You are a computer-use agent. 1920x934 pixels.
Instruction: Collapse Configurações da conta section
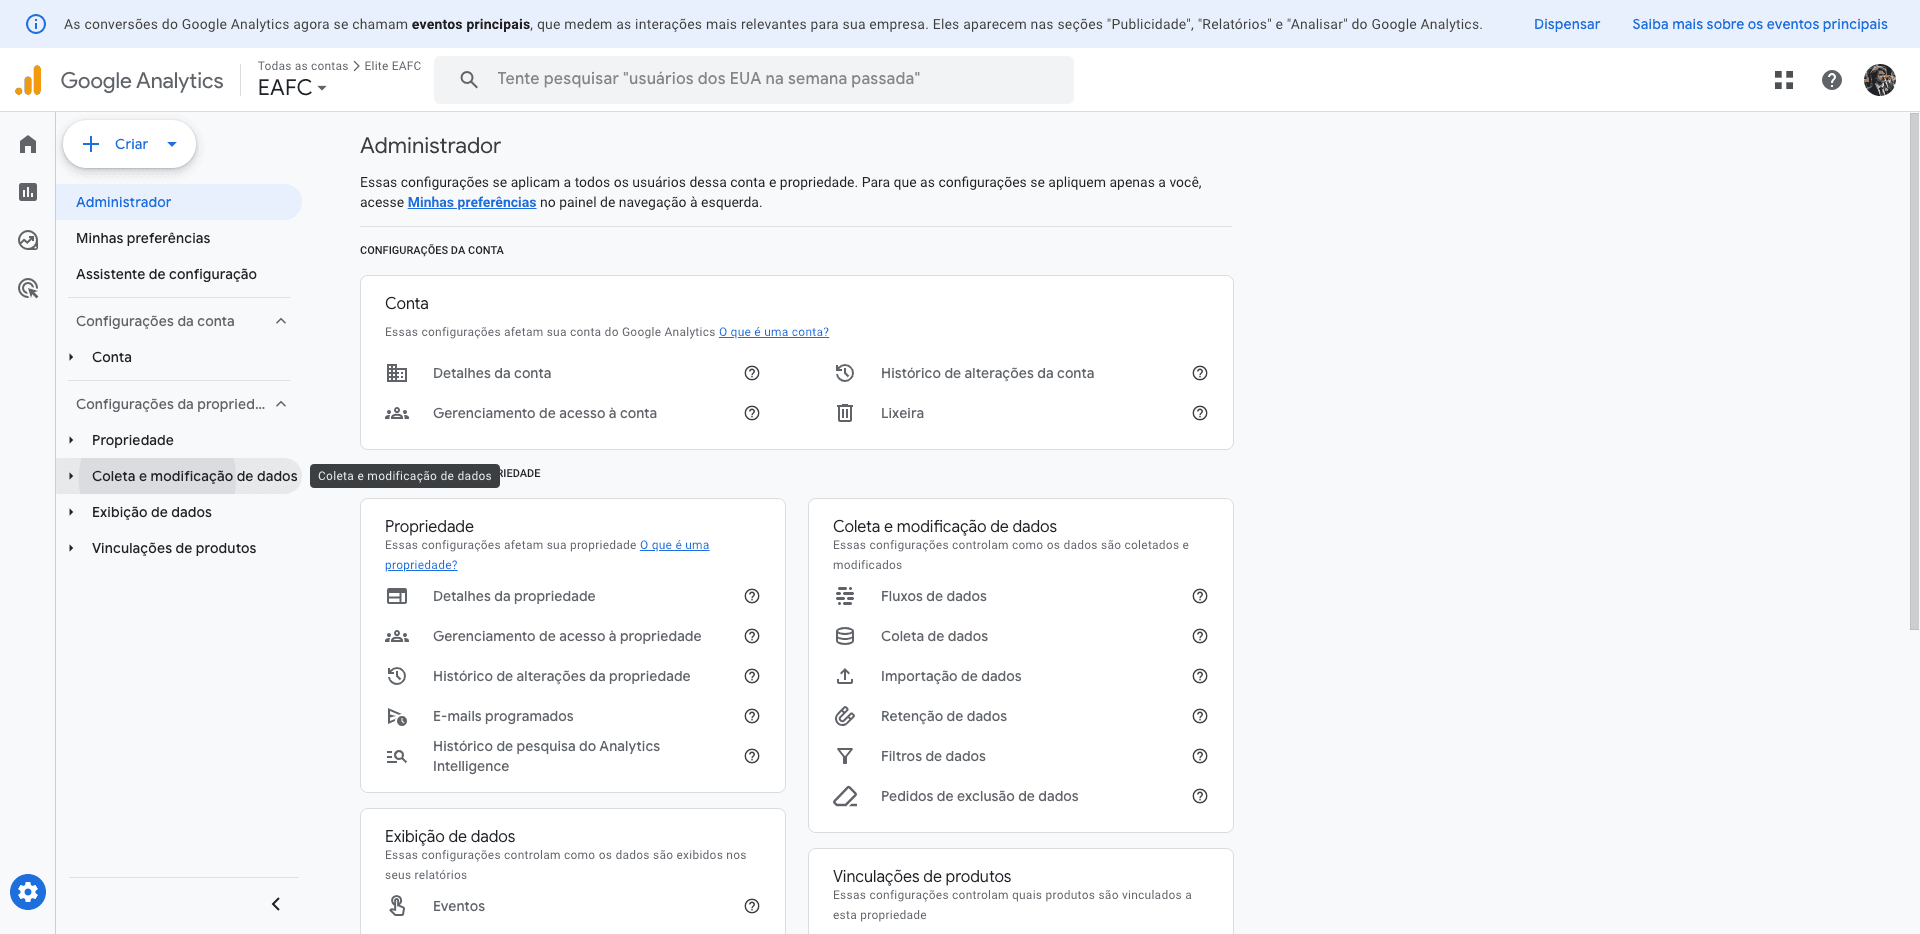281,321
